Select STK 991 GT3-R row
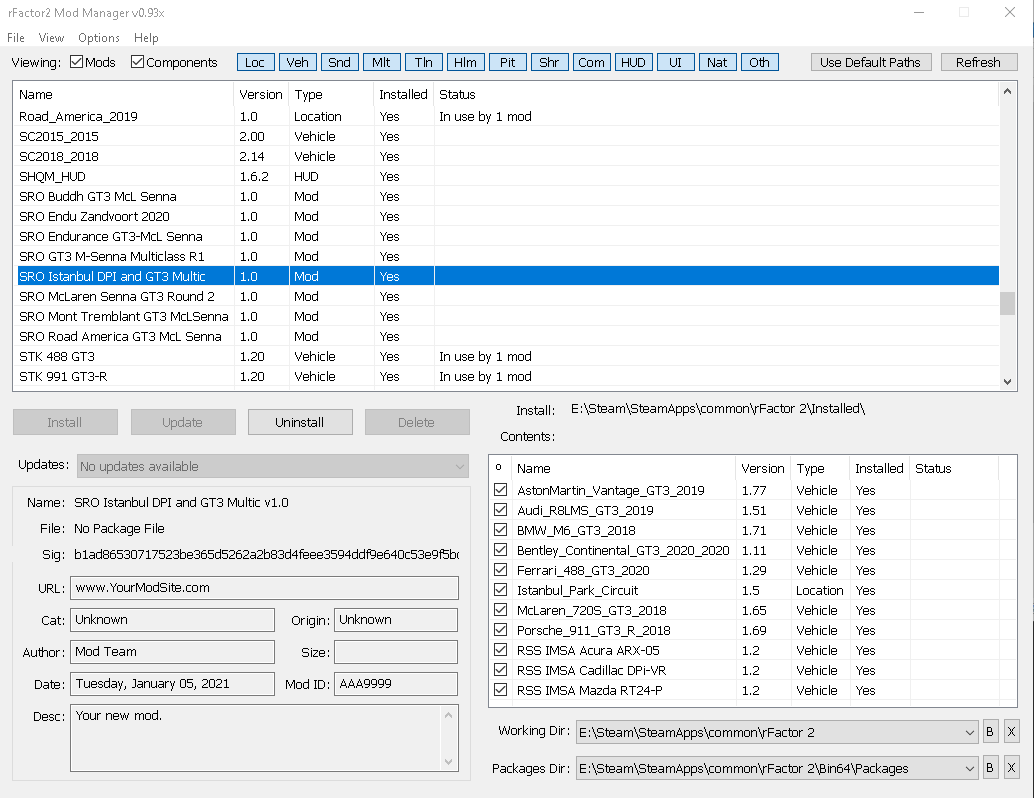1034x798 pixels. (506, 376)
